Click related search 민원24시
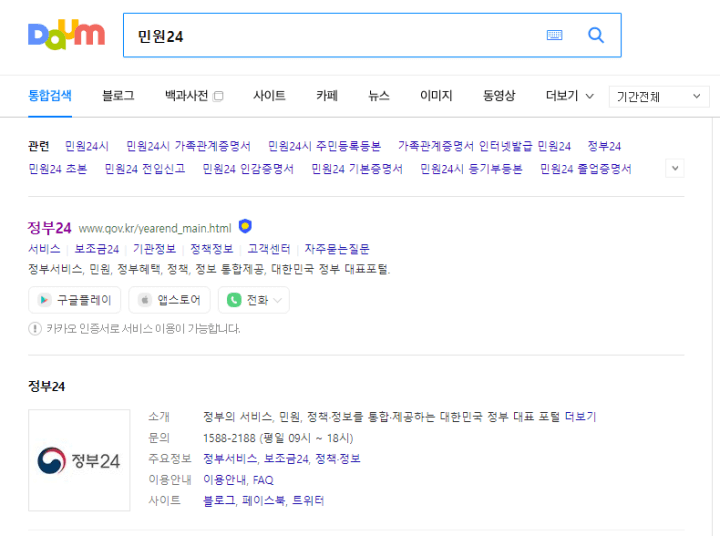Image resolution: width=720 pixels, height=536 pixels. point(87,146)
